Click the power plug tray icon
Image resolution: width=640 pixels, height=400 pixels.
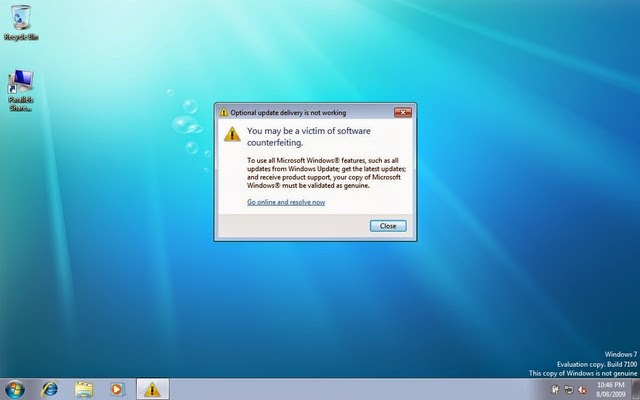click(x=555, y=389)
